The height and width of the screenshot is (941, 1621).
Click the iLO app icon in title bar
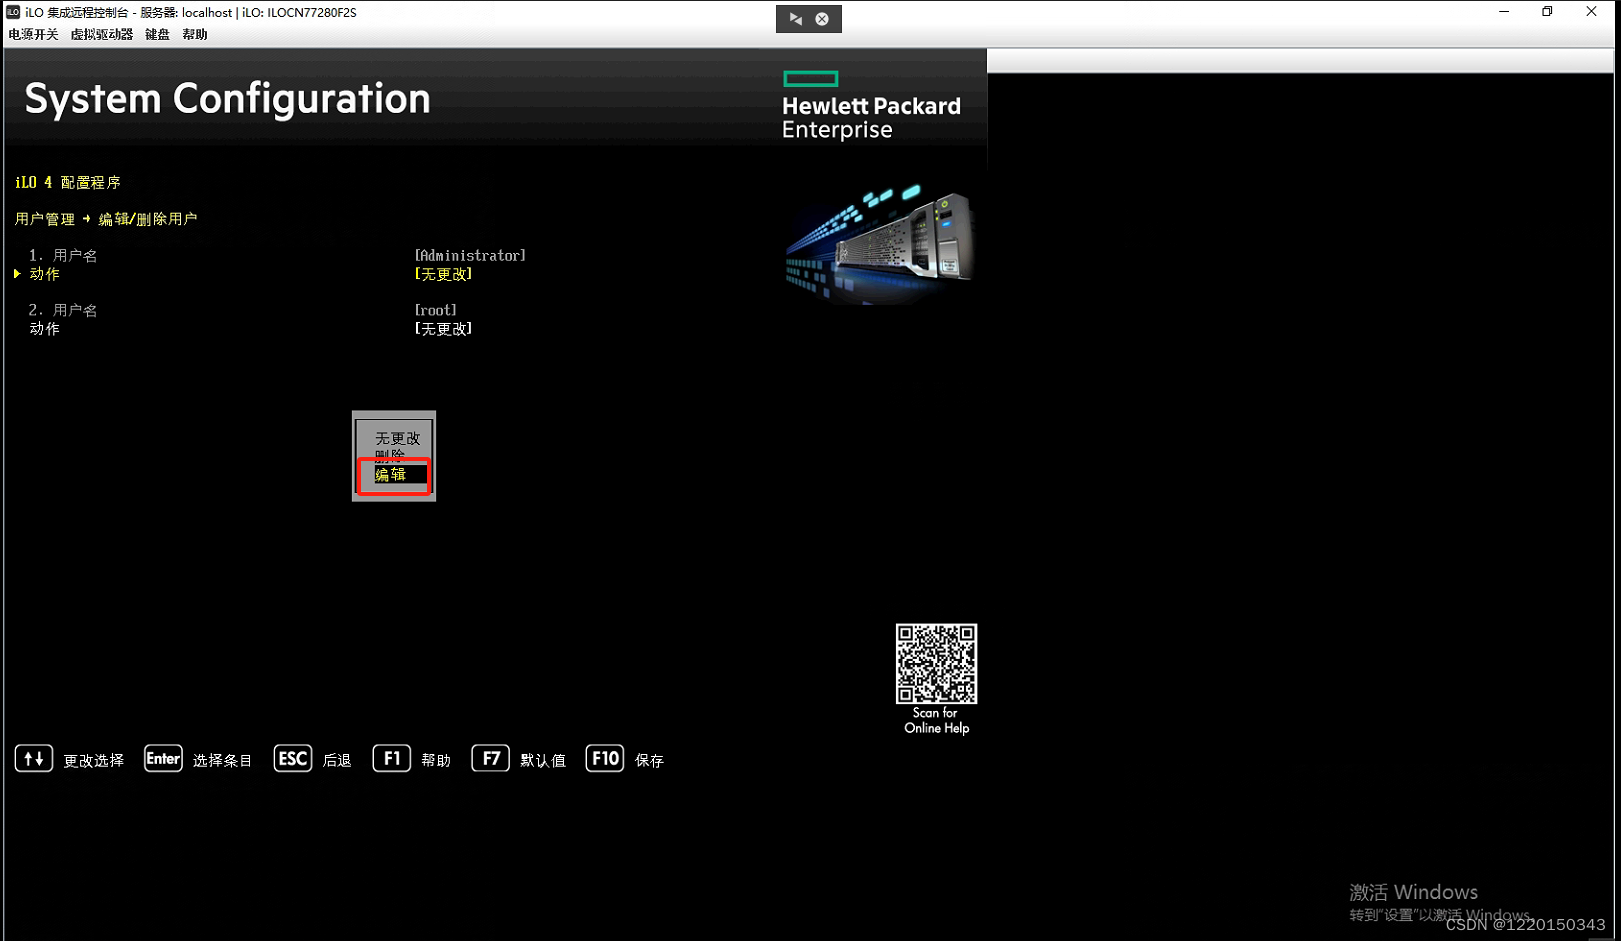13,12
